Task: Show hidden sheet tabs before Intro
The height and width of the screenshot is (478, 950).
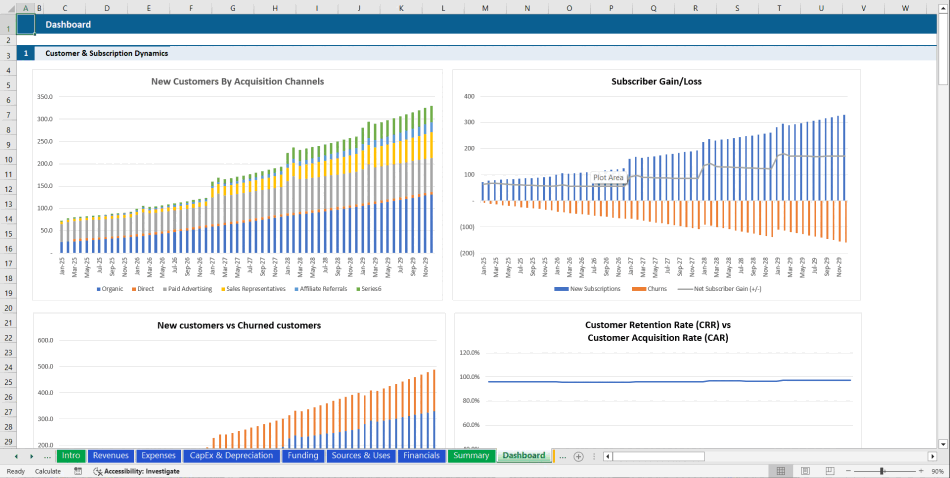Action: click(47, 456)
